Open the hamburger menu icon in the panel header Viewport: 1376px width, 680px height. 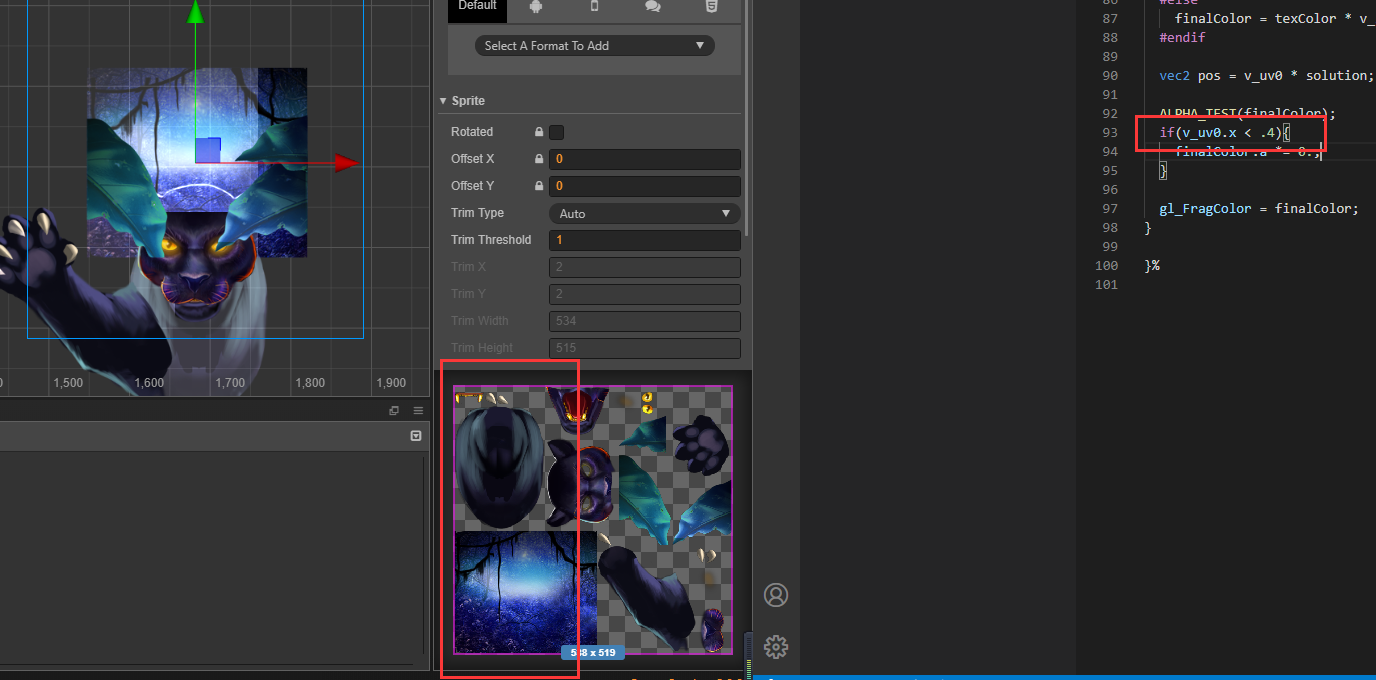point(418,409)
